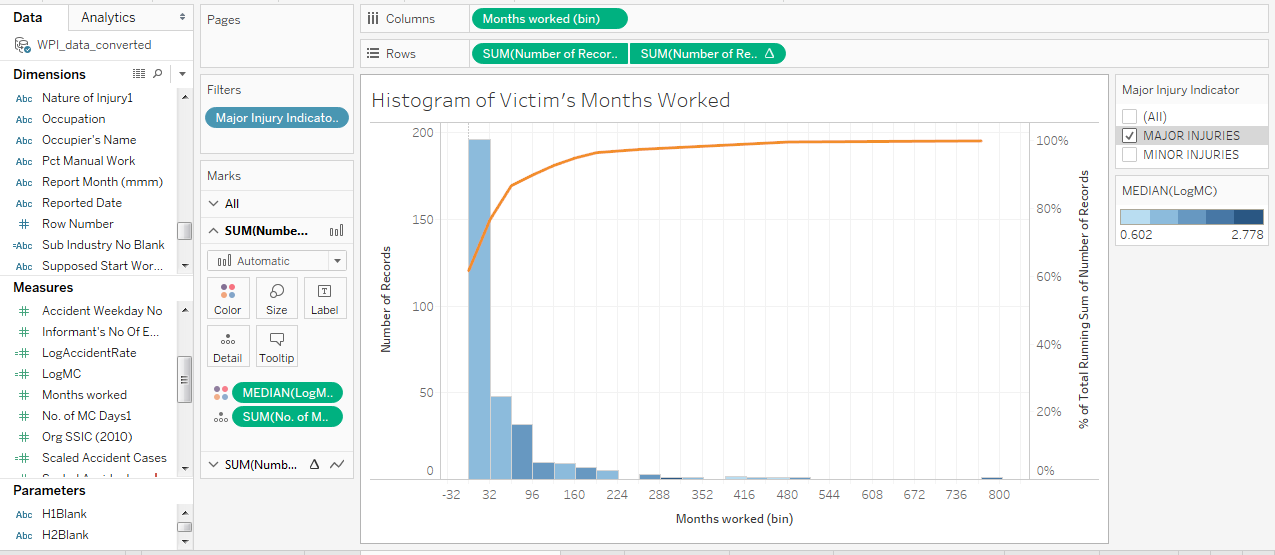Open the Tooltip marks card button

(277, 346)
